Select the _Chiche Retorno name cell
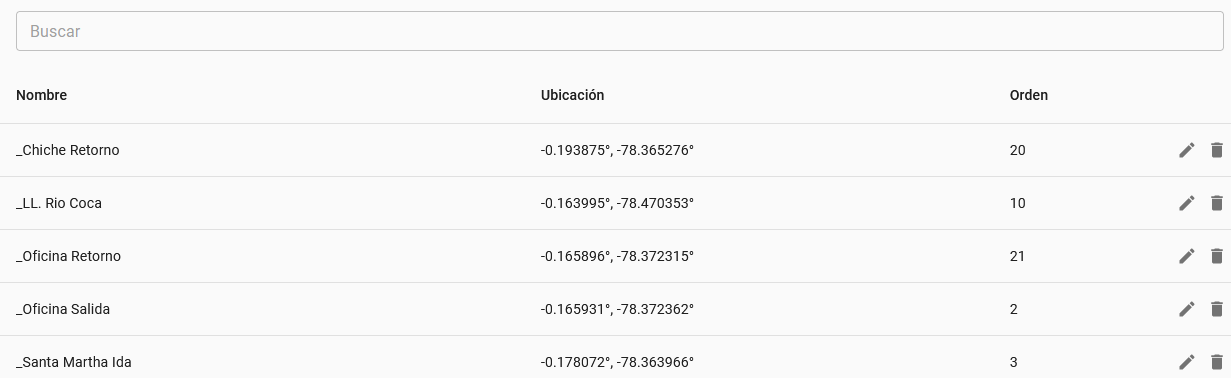This screenshot has width=1231, height=378. point(68,150)
